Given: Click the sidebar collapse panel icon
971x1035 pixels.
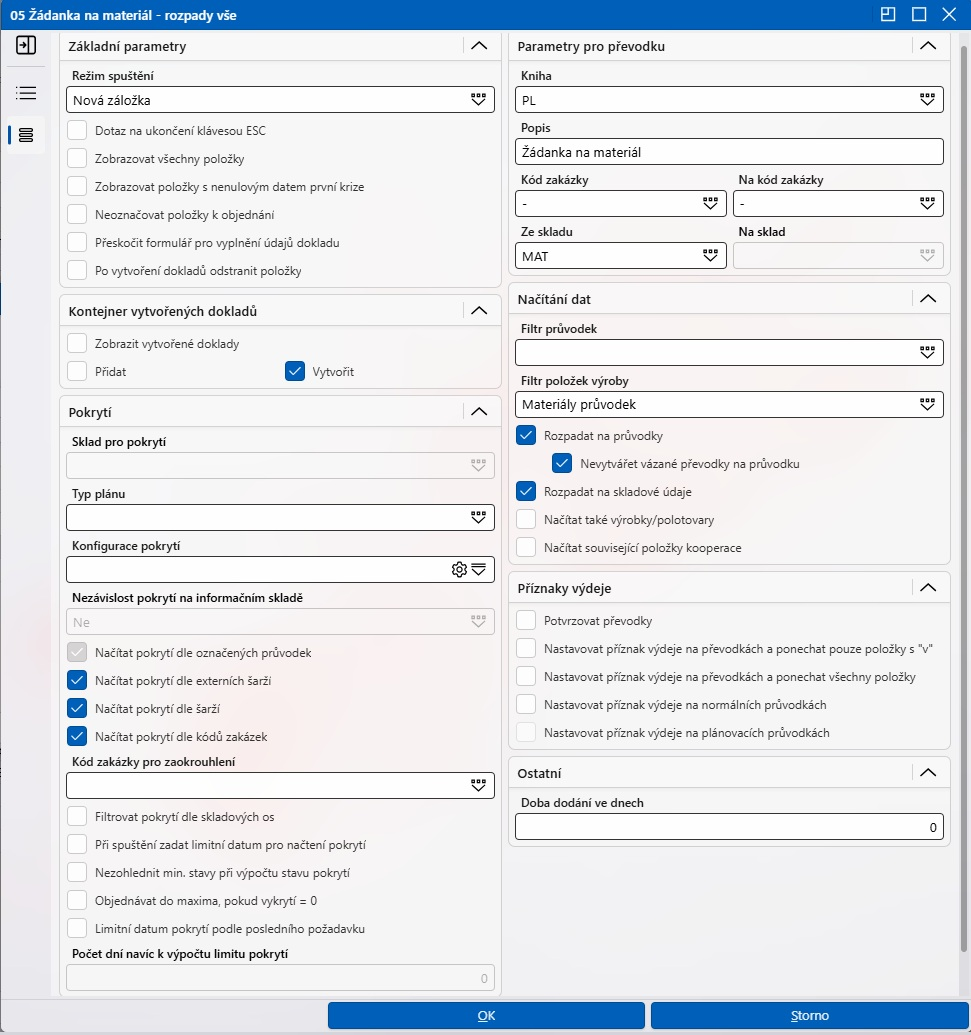Looking at the screenshot, I should point(26,46).
